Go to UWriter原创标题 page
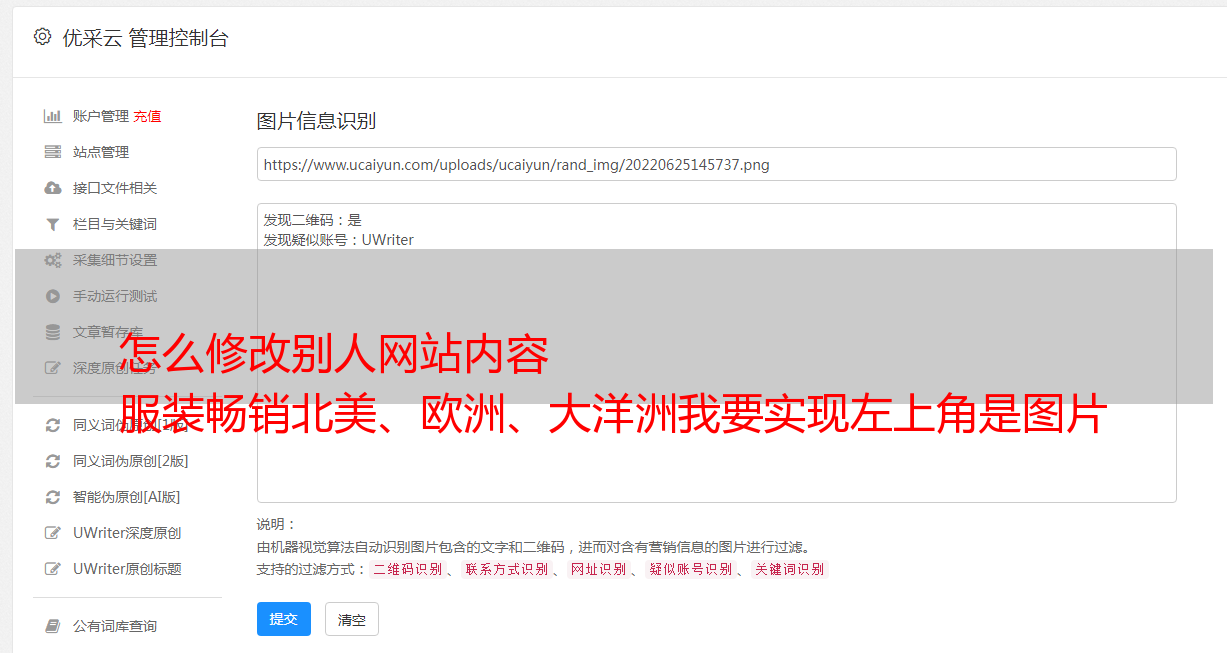Viewport: 1227px width, 653px height. [x=127, y=569]
